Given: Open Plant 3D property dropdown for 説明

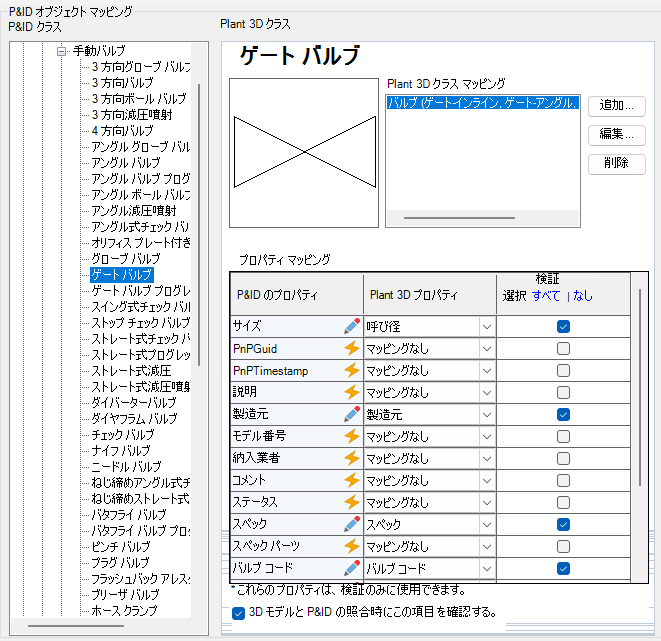Looking at the screenshot, I should (x=487, y=393).
